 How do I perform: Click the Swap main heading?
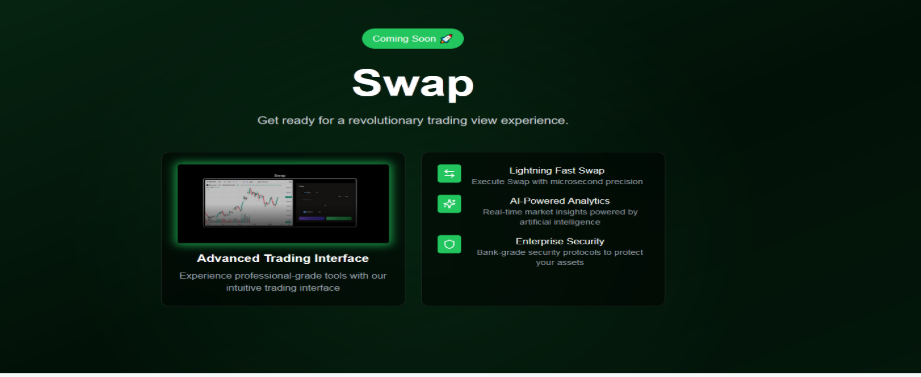[413, 83]
